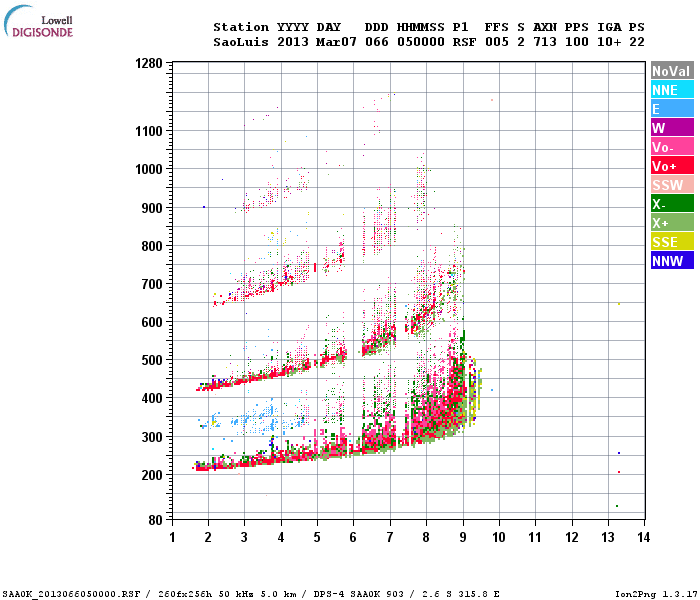
Task: Click the 1100 height axis label
Action: pos(149,131)
